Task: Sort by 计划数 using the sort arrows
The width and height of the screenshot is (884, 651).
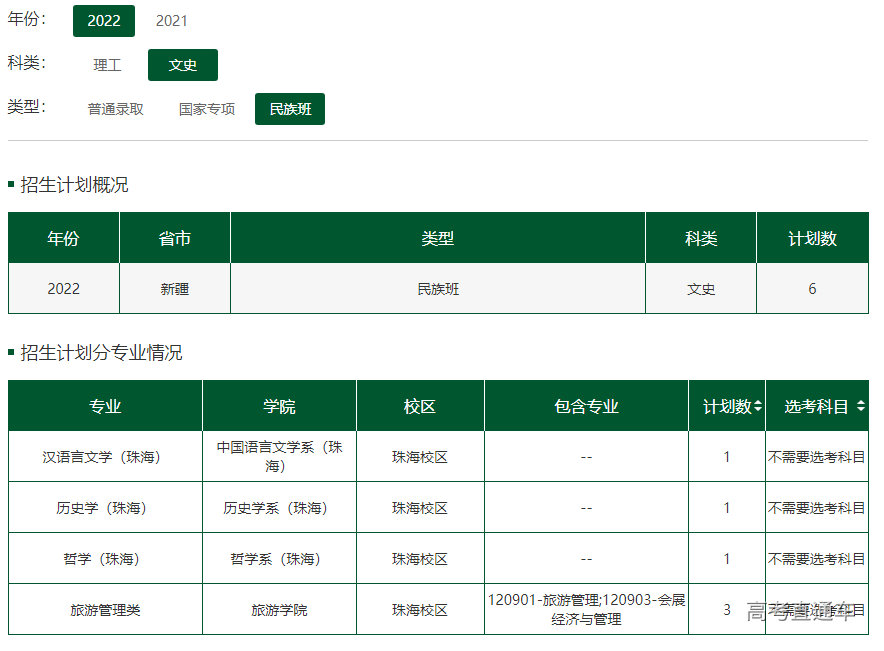Action: click(758, 407)
